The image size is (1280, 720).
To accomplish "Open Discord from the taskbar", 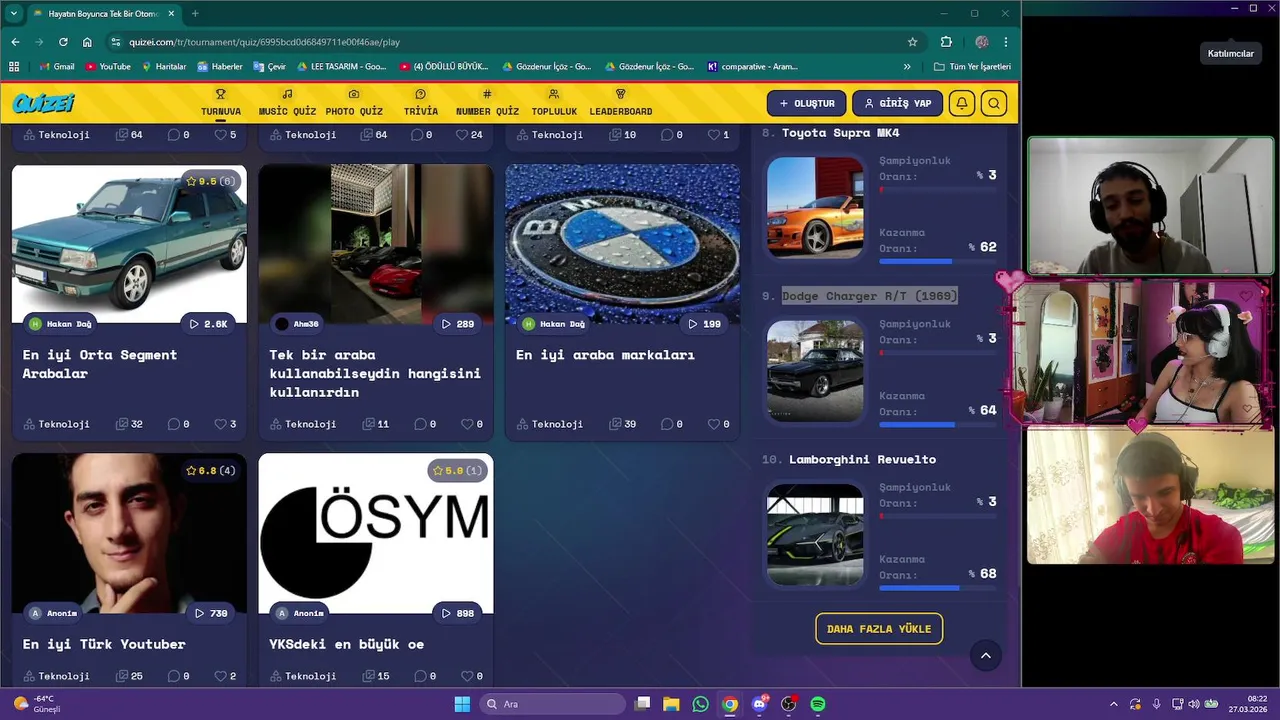I will (x=760, y=704).
